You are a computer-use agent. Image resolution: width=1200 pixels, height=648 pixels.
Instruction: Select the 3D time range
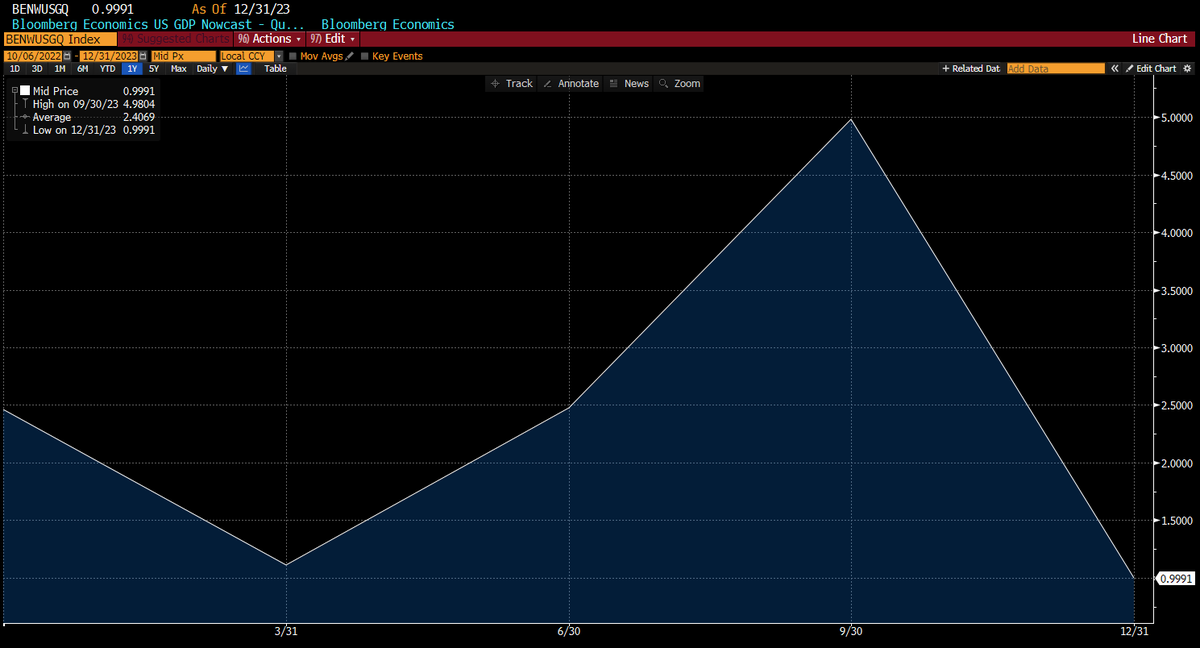pyautogui.click(x=37, y=69)
